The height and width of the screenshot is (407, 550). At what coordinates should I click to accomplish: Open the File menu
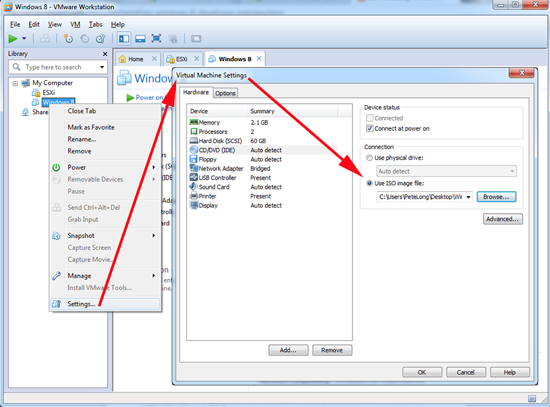coord(15,24)
